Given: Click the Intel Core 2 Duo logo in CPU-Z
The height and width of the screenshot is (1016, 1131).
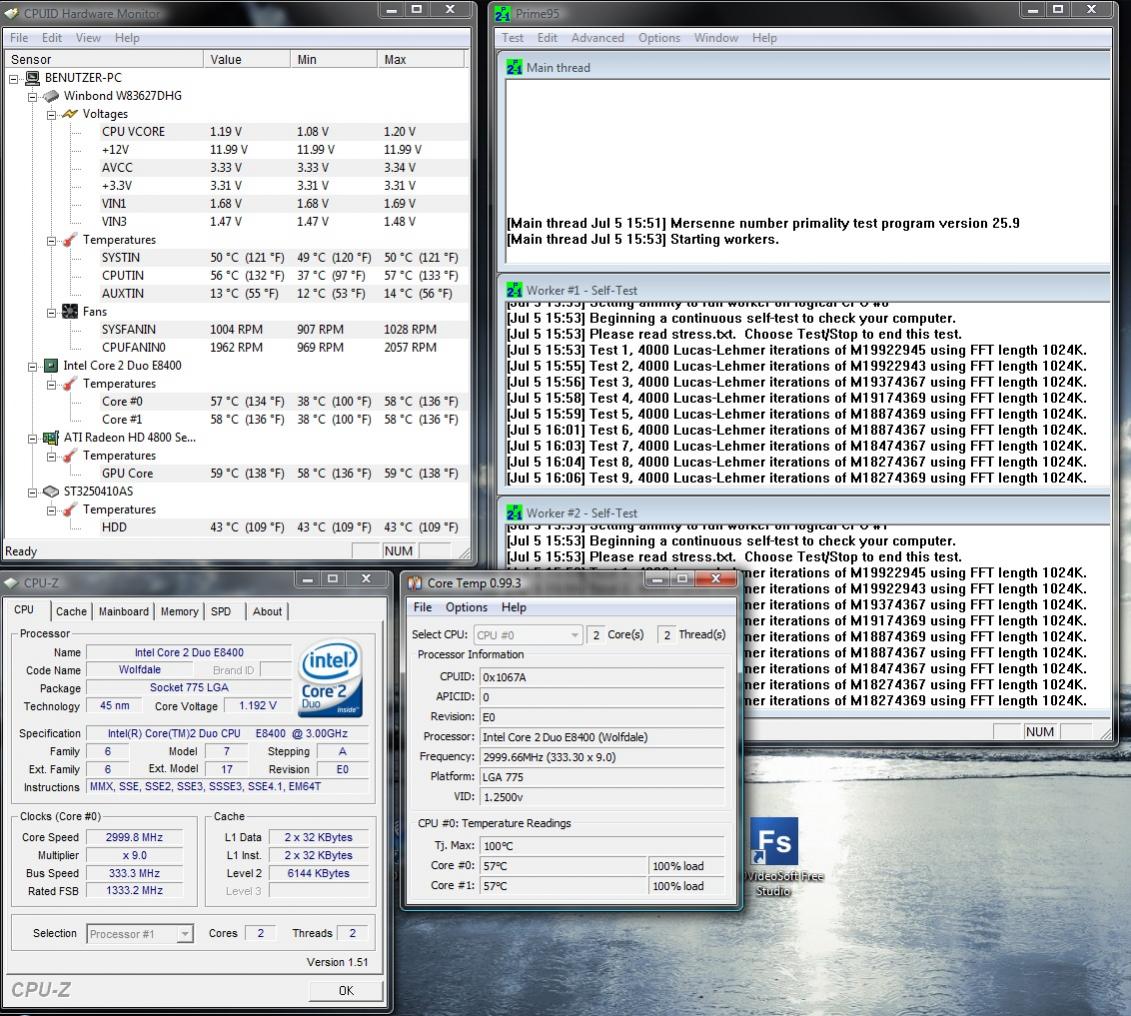Looking at the screenshot, I should coord(331,679).
